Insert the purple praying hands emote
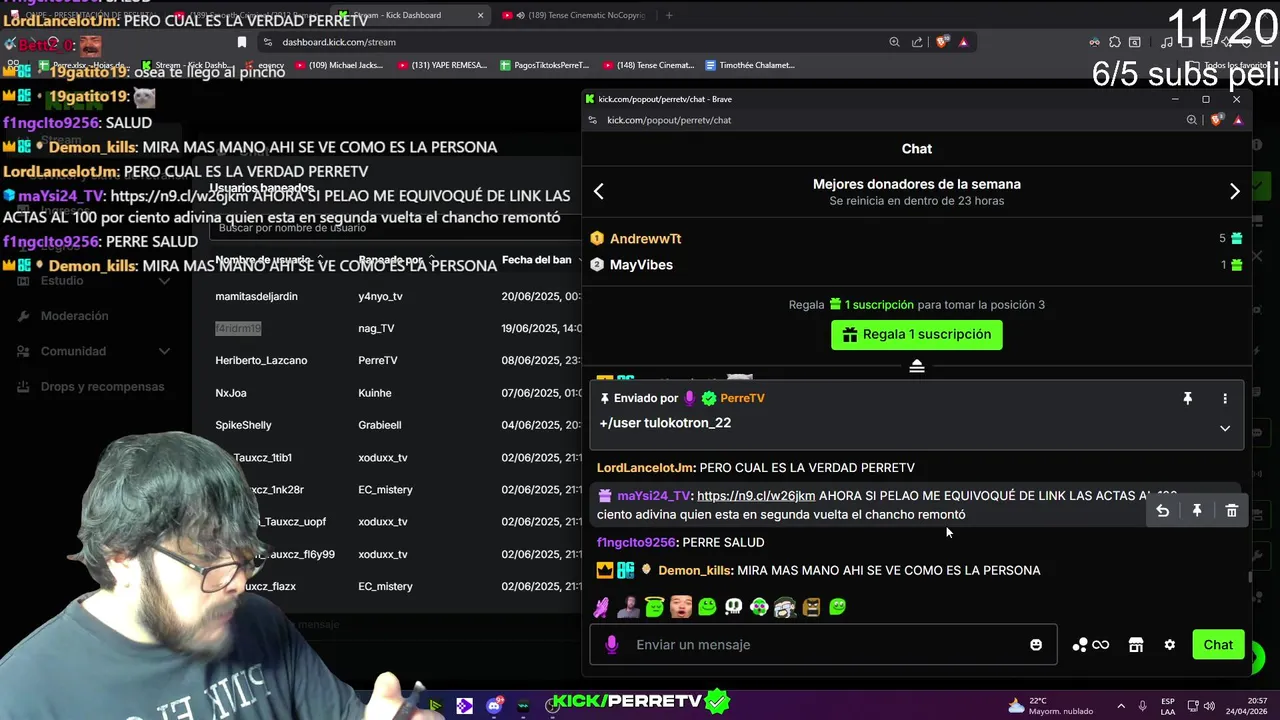The height and width of the screenshot is (720, 1280). tap(601, 606)
